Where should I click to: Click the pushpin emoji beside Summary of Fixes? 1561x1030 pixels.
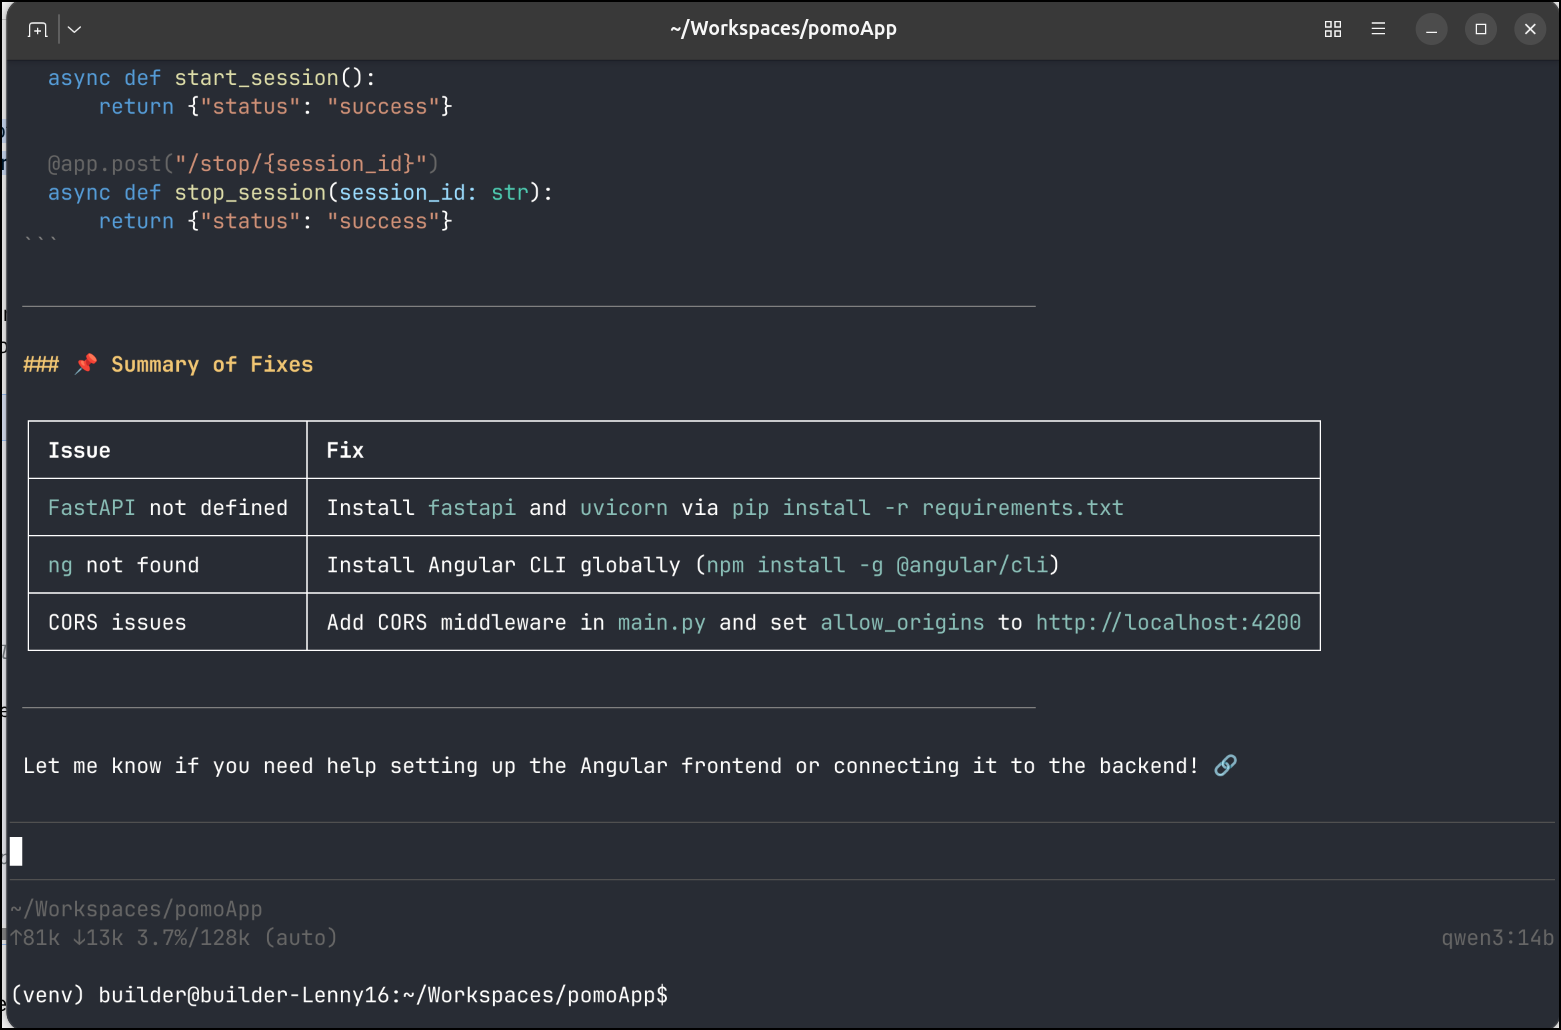pos(86,364)
